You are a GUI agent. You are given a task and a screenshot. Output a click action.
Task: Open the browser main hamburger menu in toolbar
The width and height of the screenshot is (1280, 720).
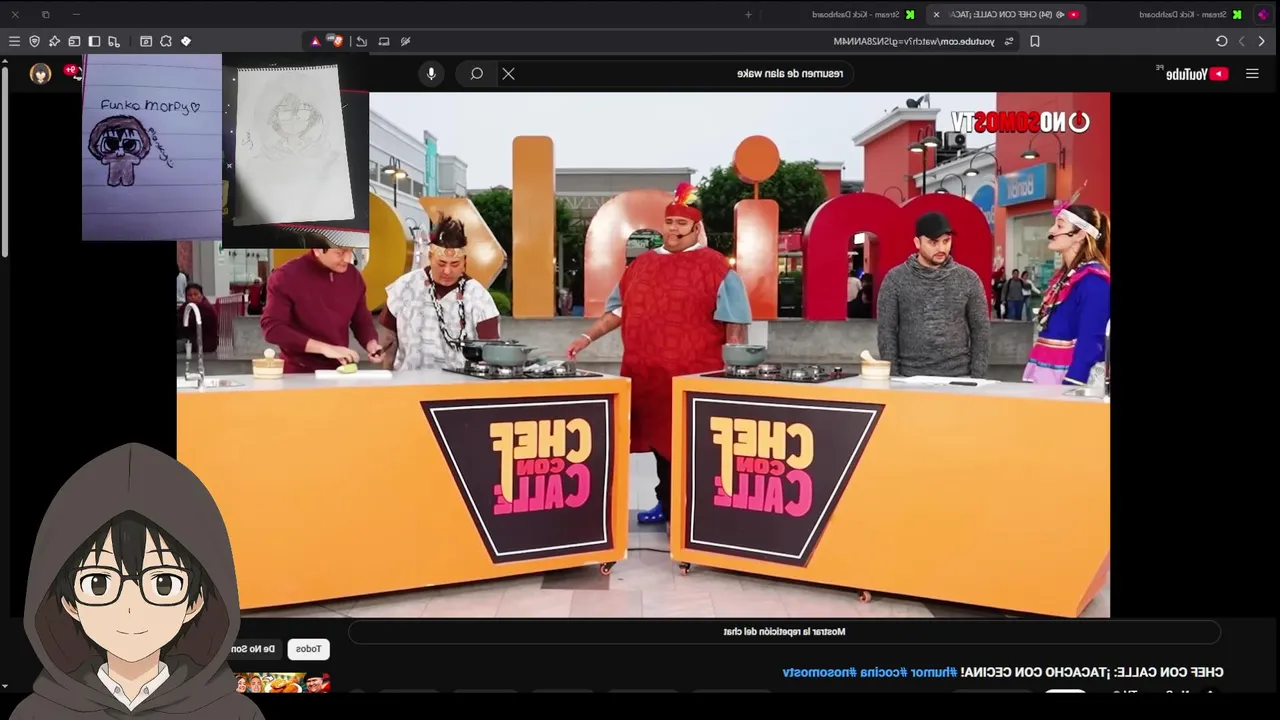14,41
